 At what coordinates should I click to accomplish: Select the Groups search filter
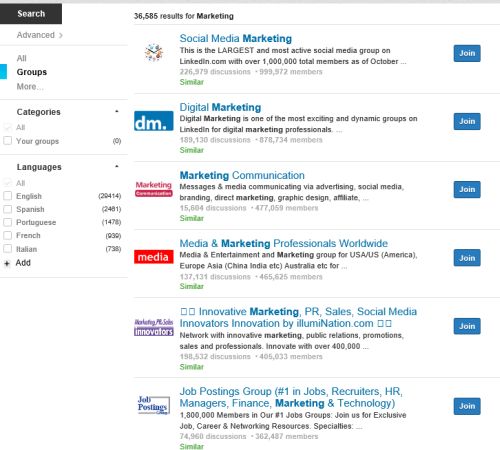click(x=32, y=72)
